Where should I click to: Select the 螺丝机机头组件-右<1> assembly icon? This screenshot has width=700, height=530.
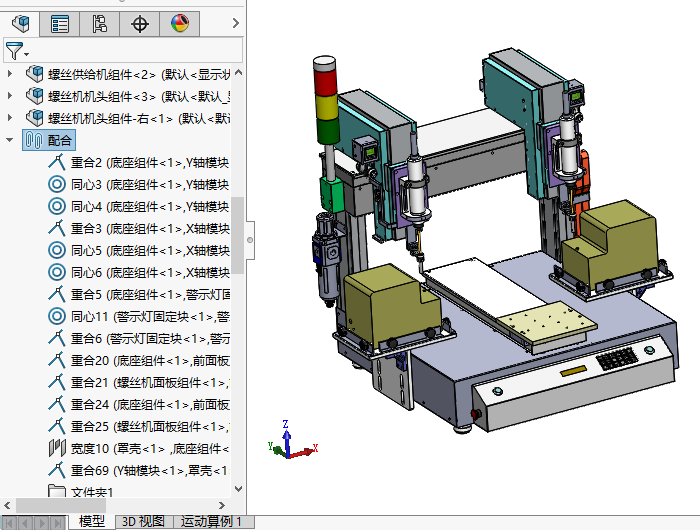point(34,117)
